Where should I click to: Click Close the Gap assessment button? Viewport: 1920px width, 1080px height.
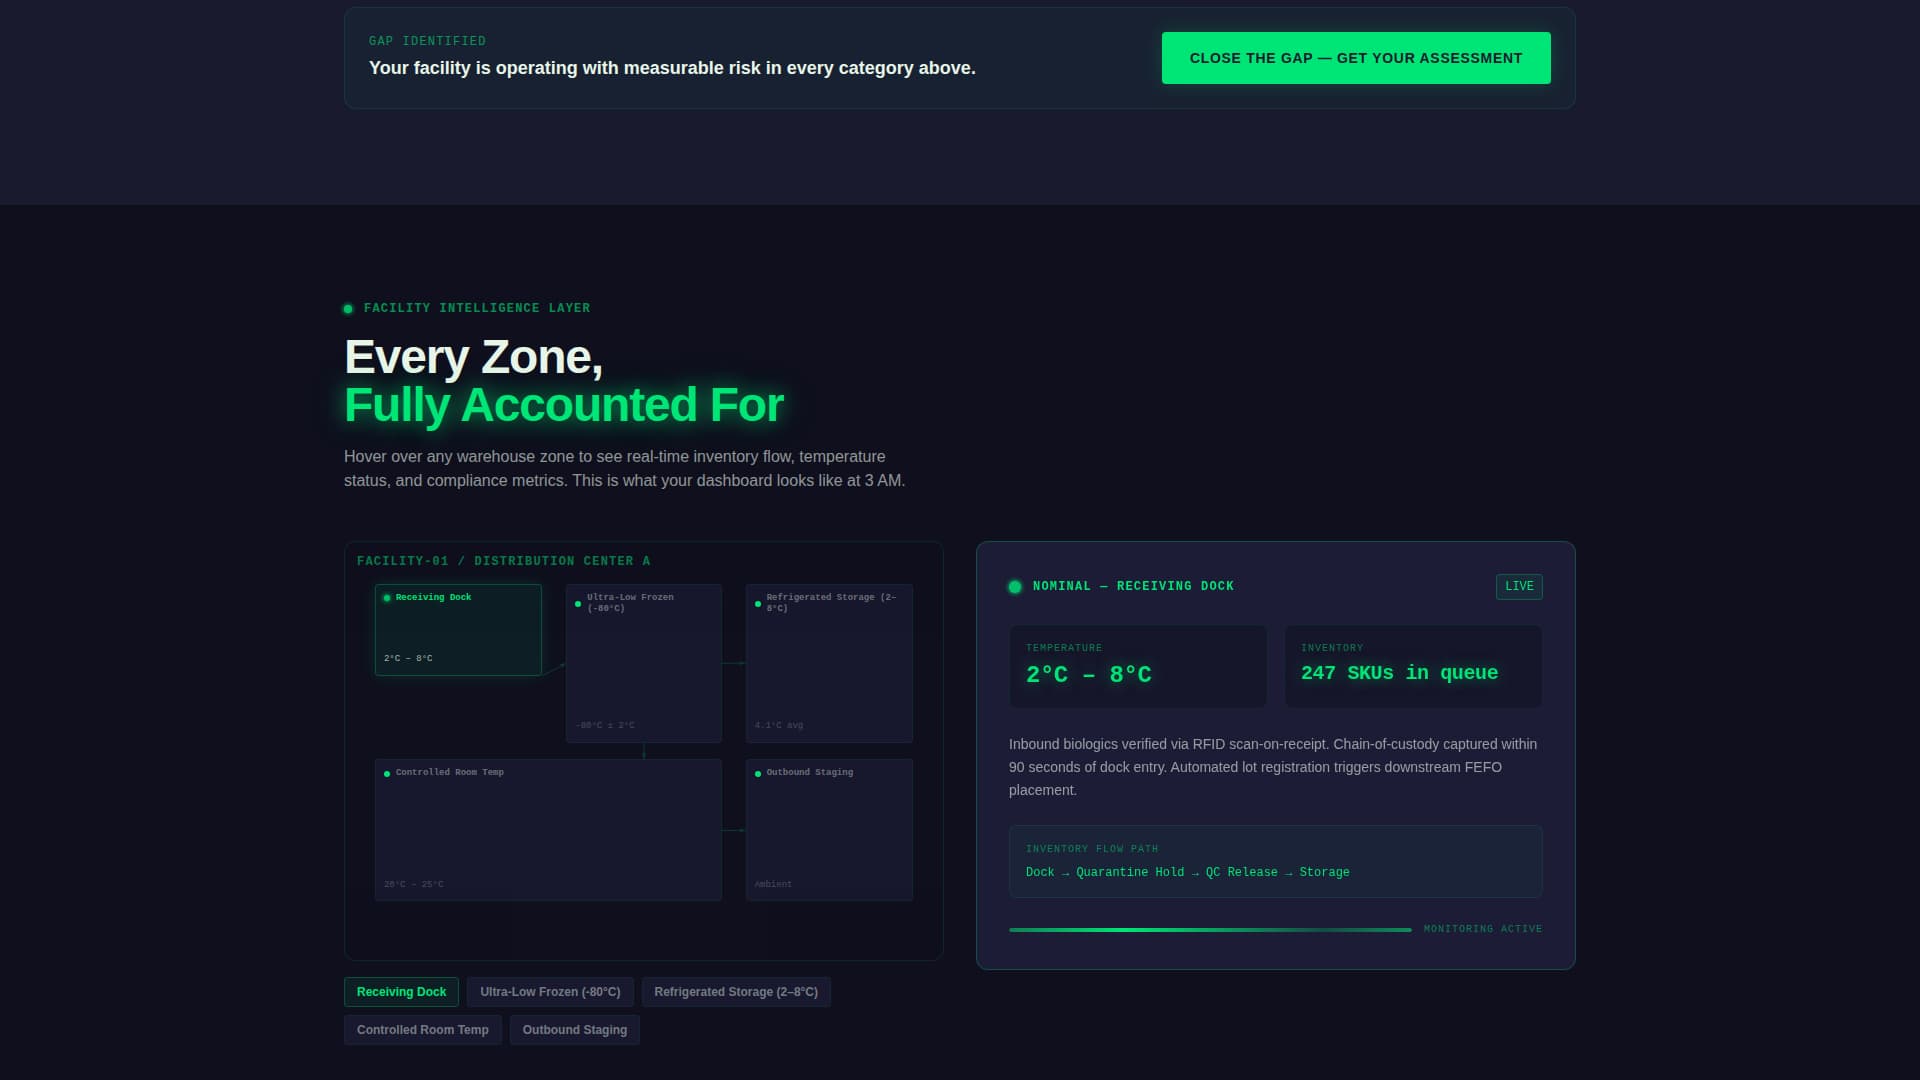(1356, 58)
